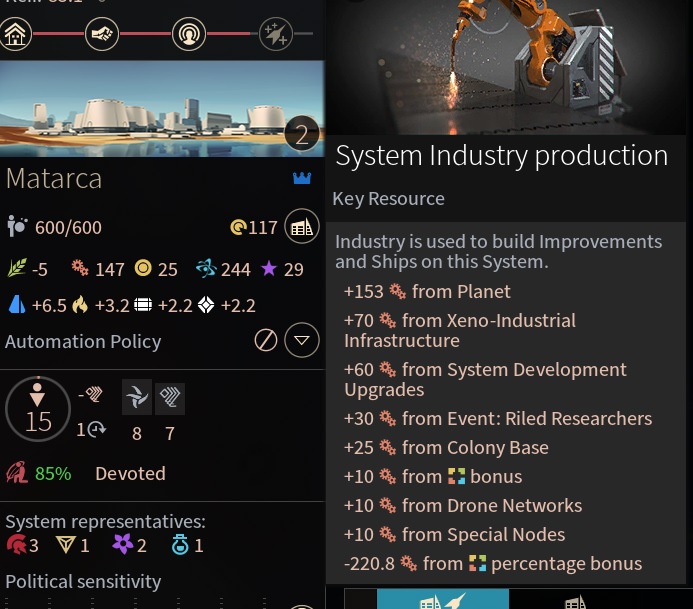This screenshot has height=609, width=693.
Task: Click the Matarca system name
Action: 54,180
